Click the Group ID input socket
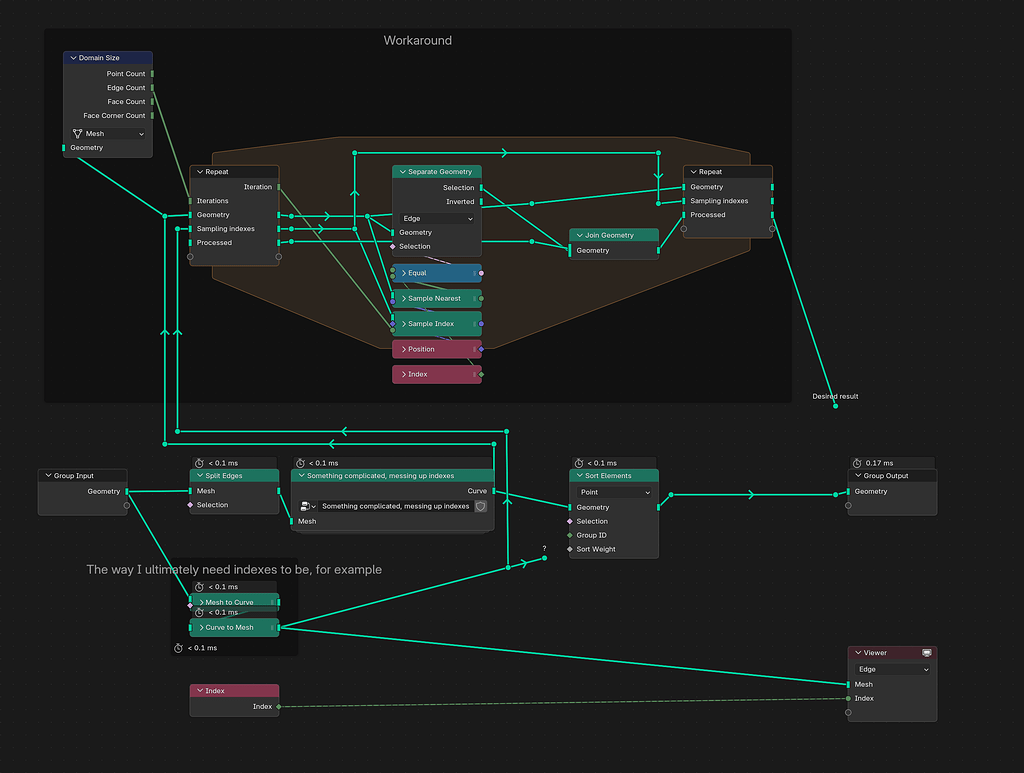 569,535
